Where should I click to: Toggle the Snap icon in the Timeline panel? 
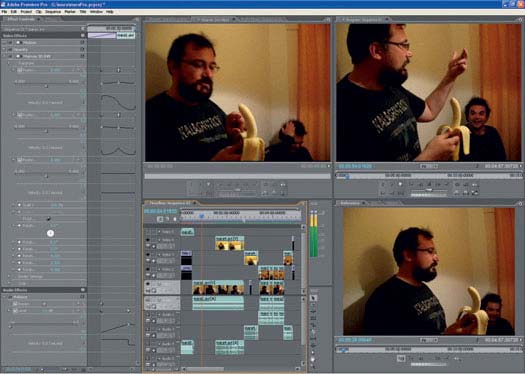160,219
